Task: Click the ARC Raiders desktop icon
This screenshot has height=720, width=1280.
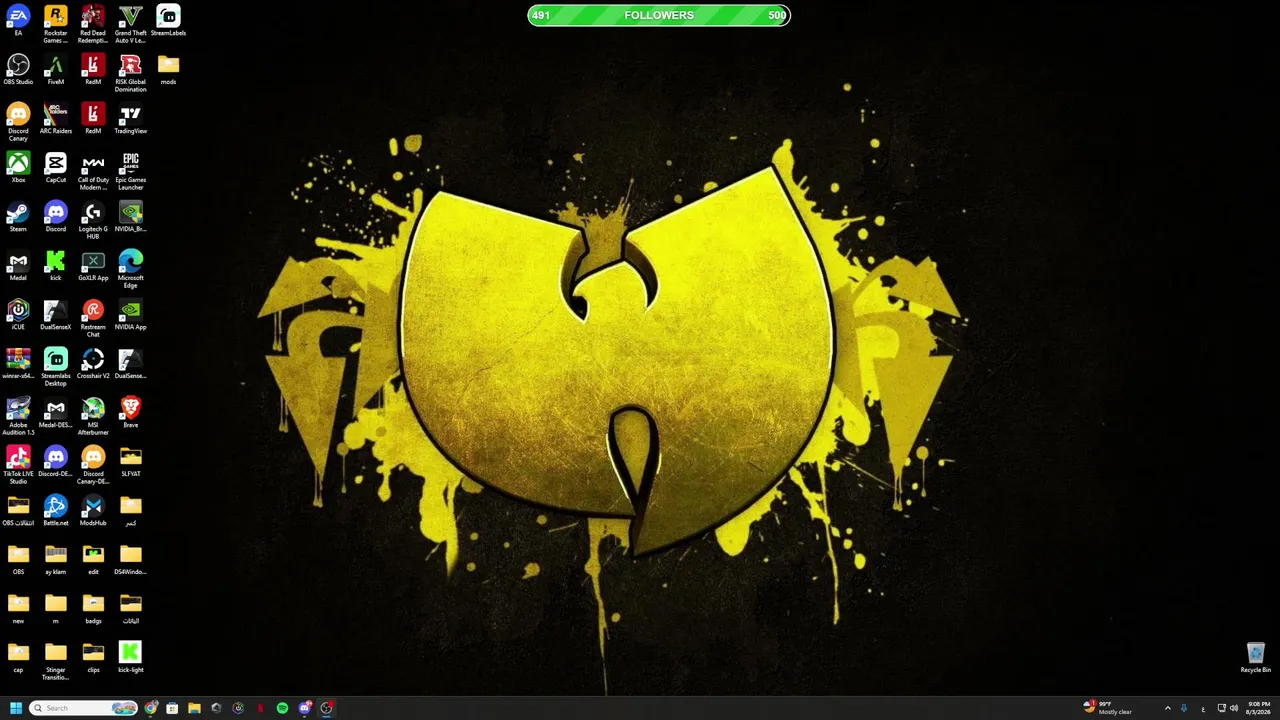Action: coord(56,119)
